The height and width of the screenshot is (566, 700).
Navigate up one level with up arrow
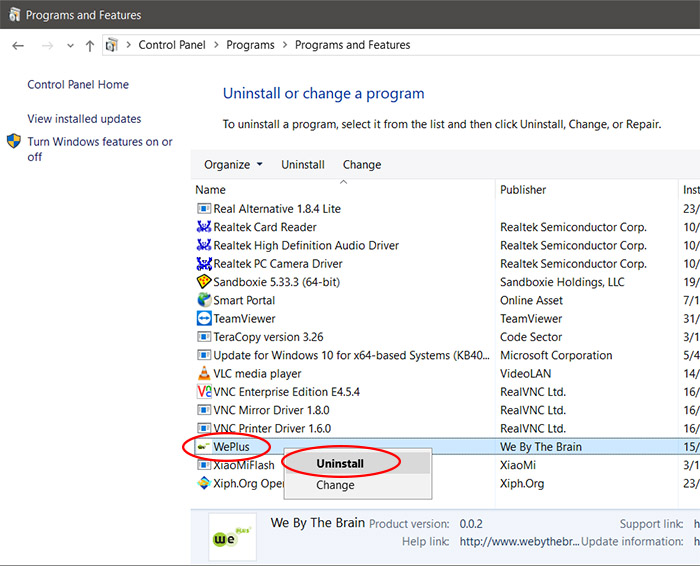coord(90,46)
